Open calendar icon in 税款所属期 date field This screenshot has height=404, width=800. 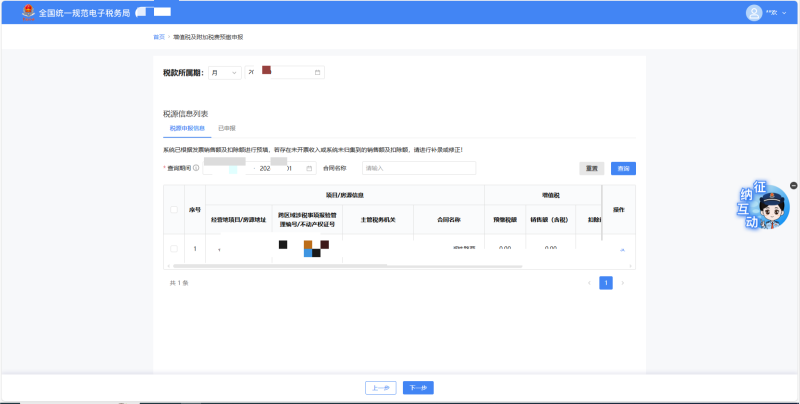point(318,73)
